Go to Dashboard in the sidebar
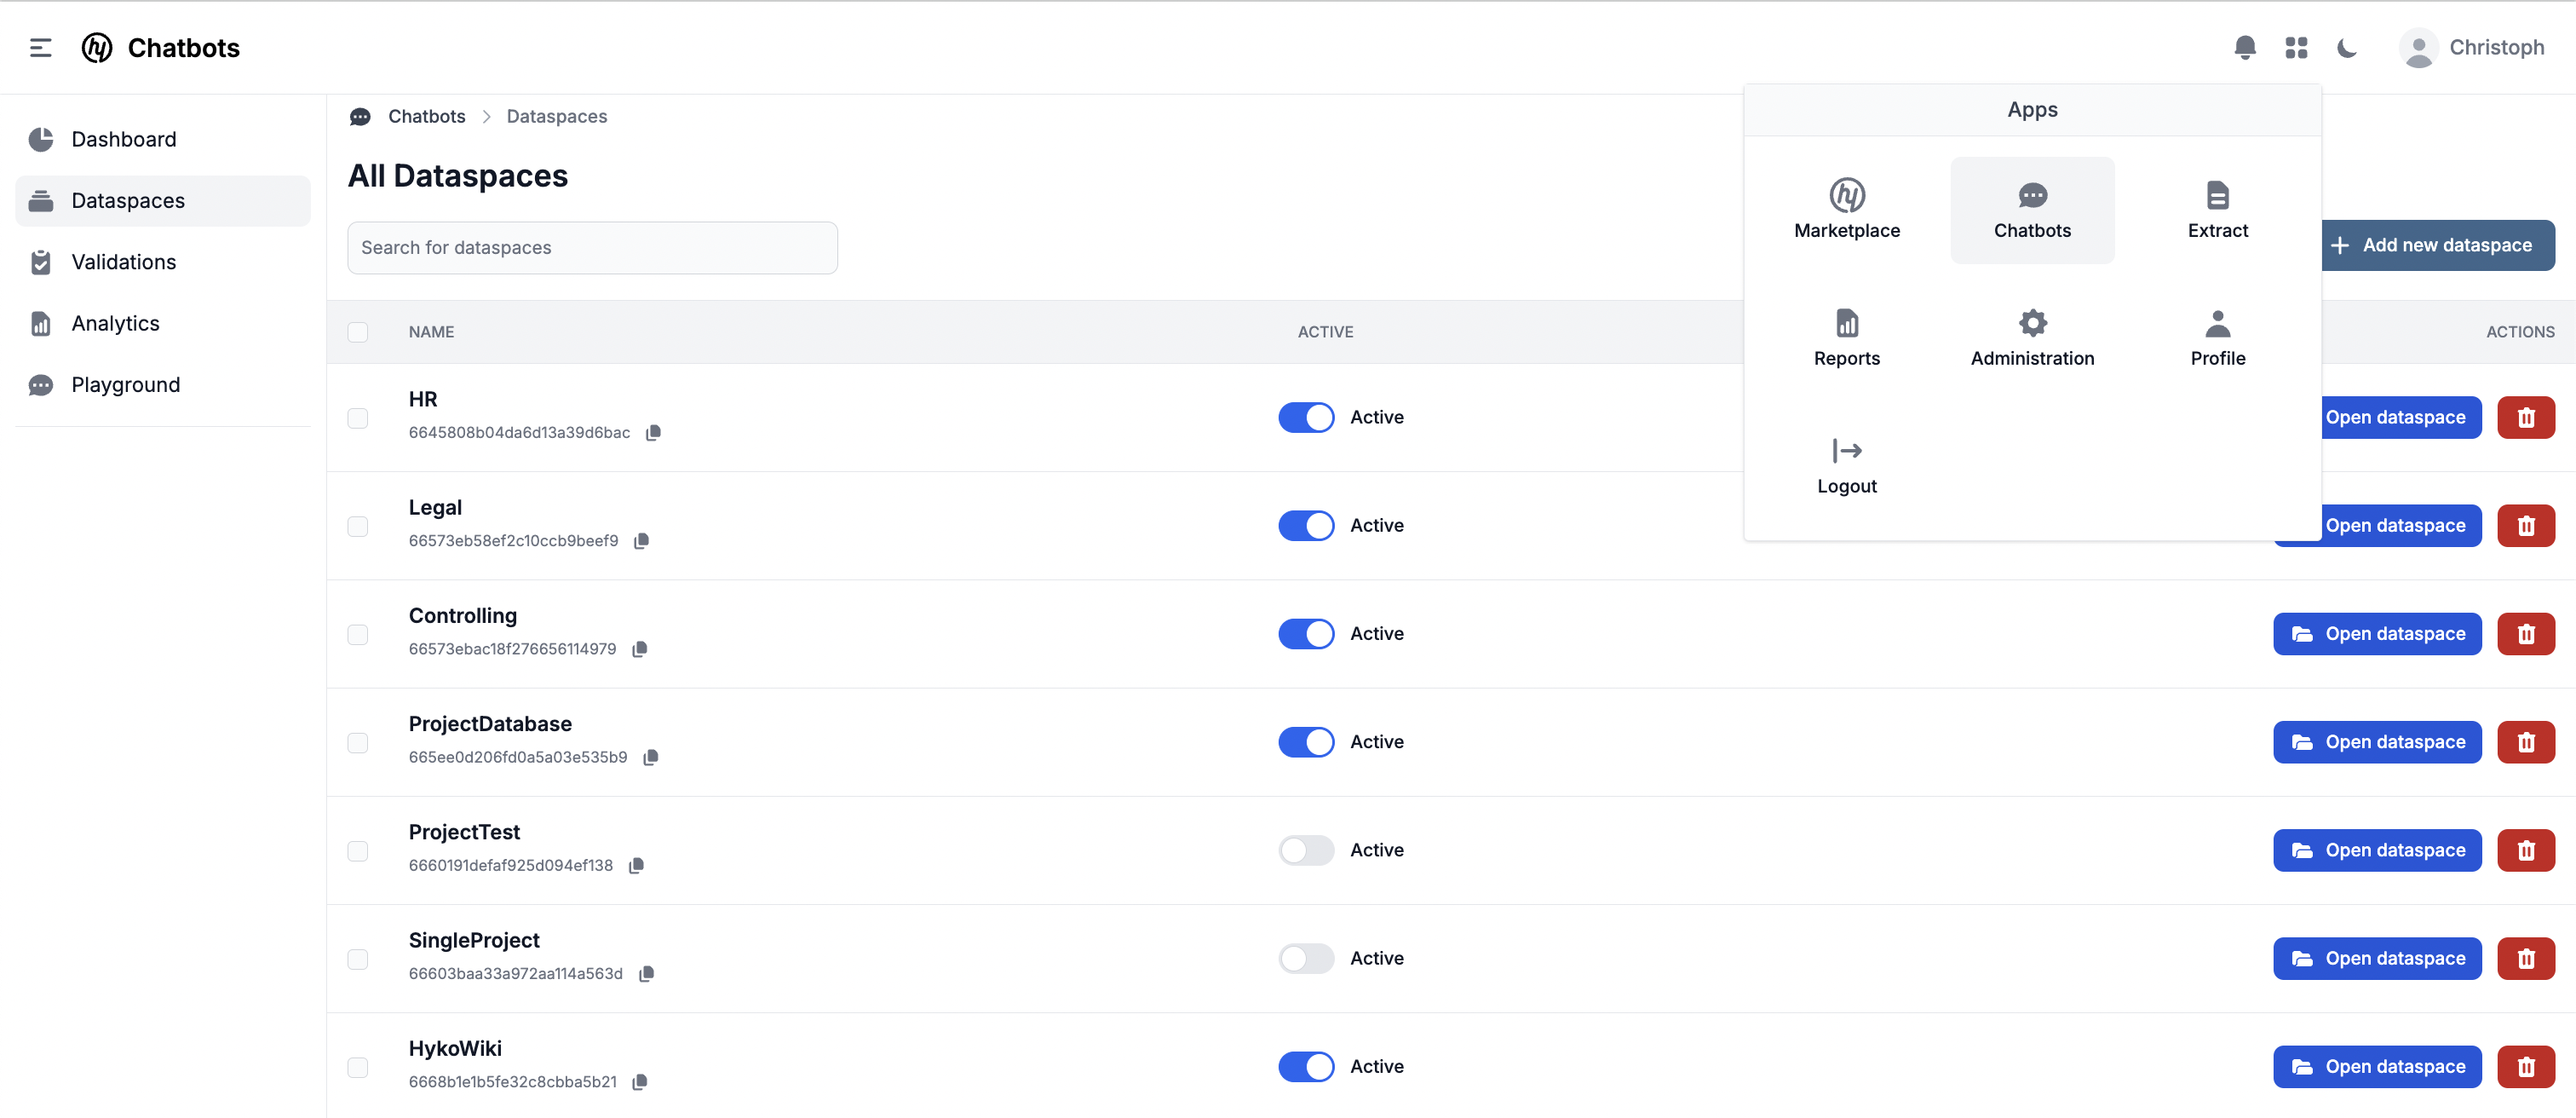Screen dimensions: 2576x1118 pyautogui.click(x=123, y=139)
